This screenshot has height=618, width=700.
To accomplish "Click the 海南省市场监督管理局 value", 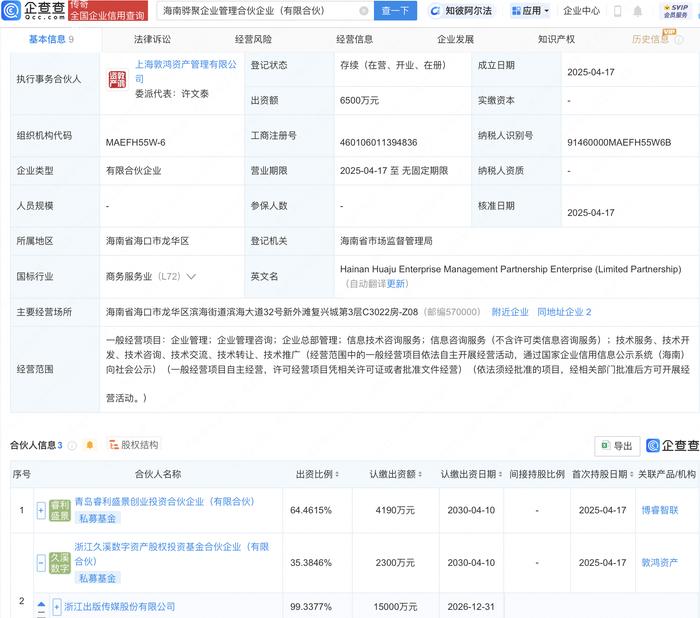I will tap(386, 241).
